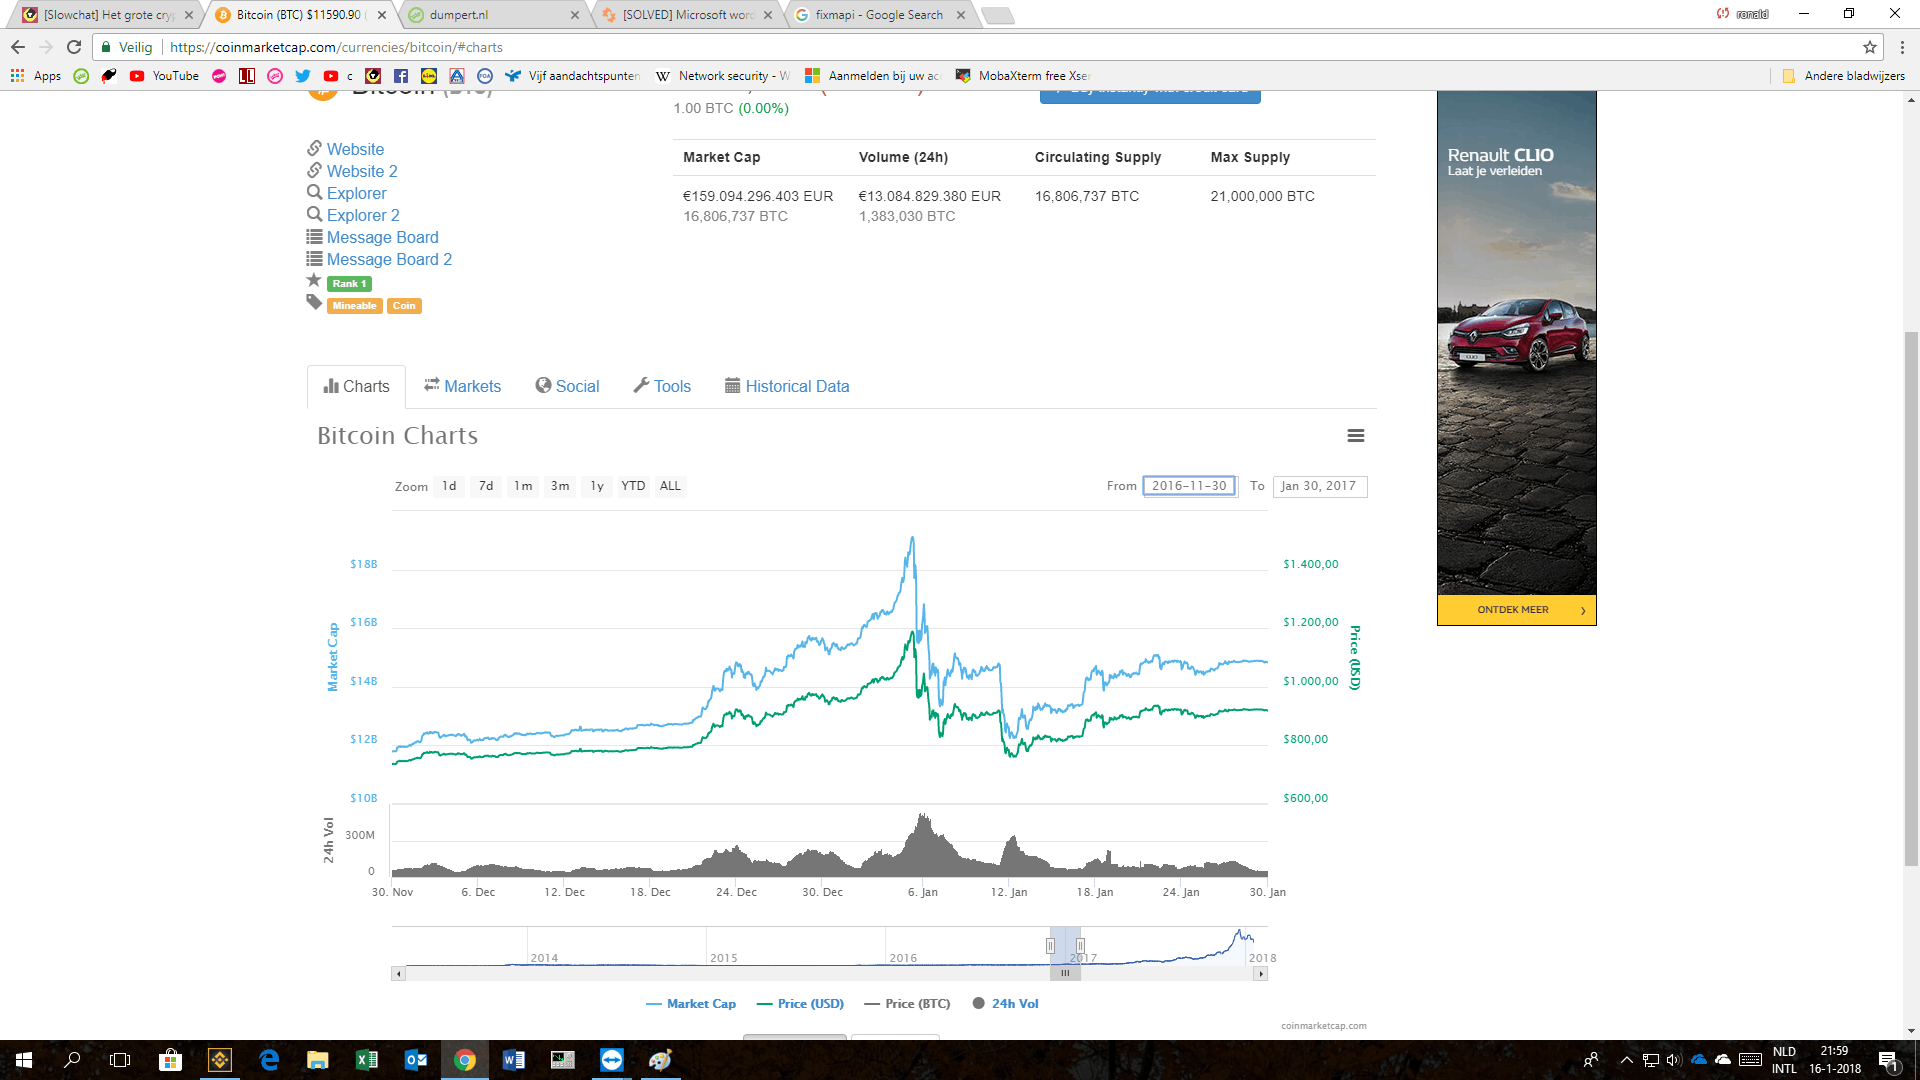Click the chart navigator range scrollbar handle
The height and width of the screenshot is (1080, 1920).
[1065, 973]
